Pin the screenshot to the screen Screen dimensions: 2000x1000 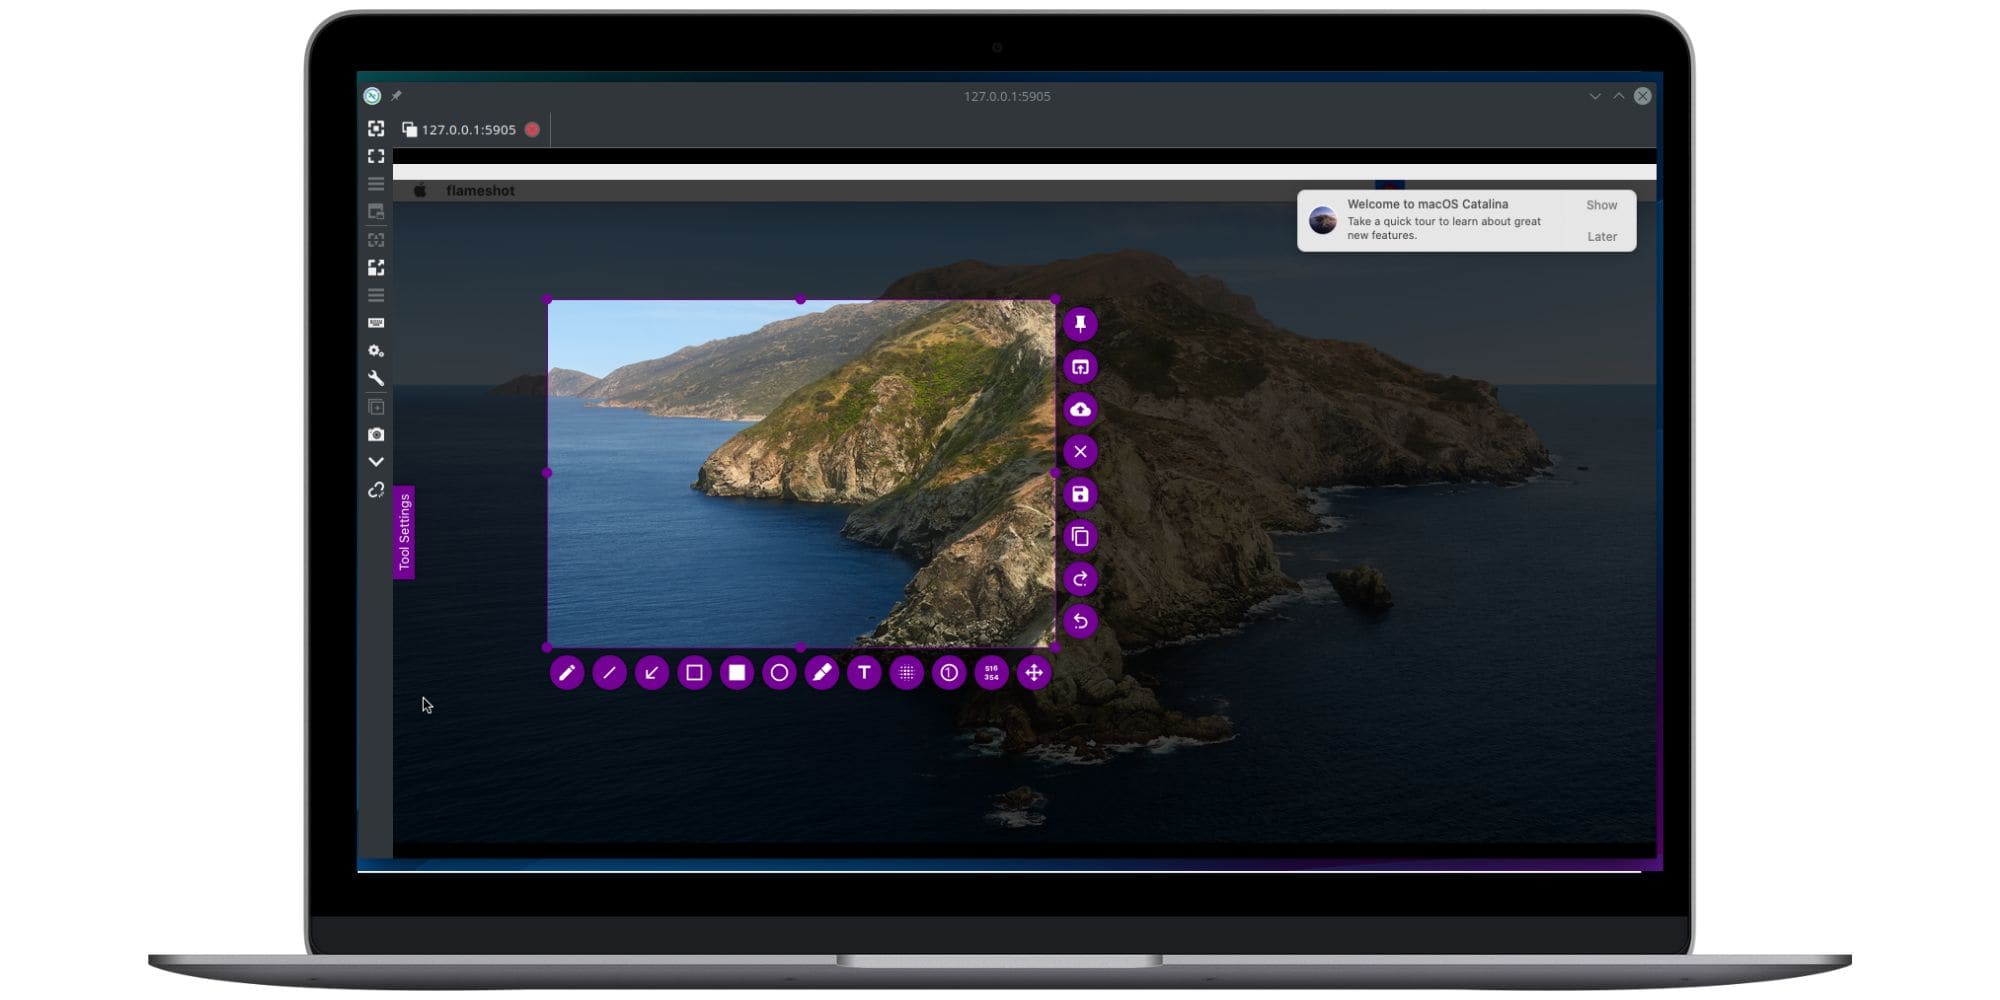coord(1080,324)
